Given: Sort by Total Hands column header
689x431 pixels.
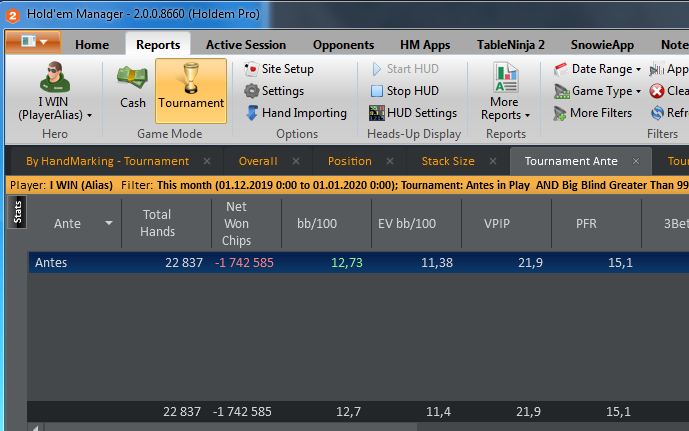Looking at the screenshot, I should coord(157,223).
